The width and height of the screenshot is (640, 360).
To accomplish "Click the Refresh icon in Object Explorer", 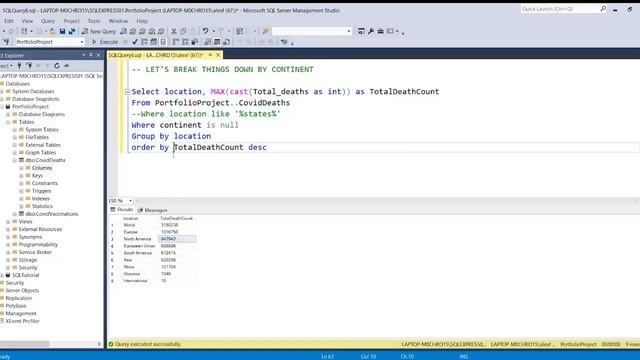I will 57,66.
